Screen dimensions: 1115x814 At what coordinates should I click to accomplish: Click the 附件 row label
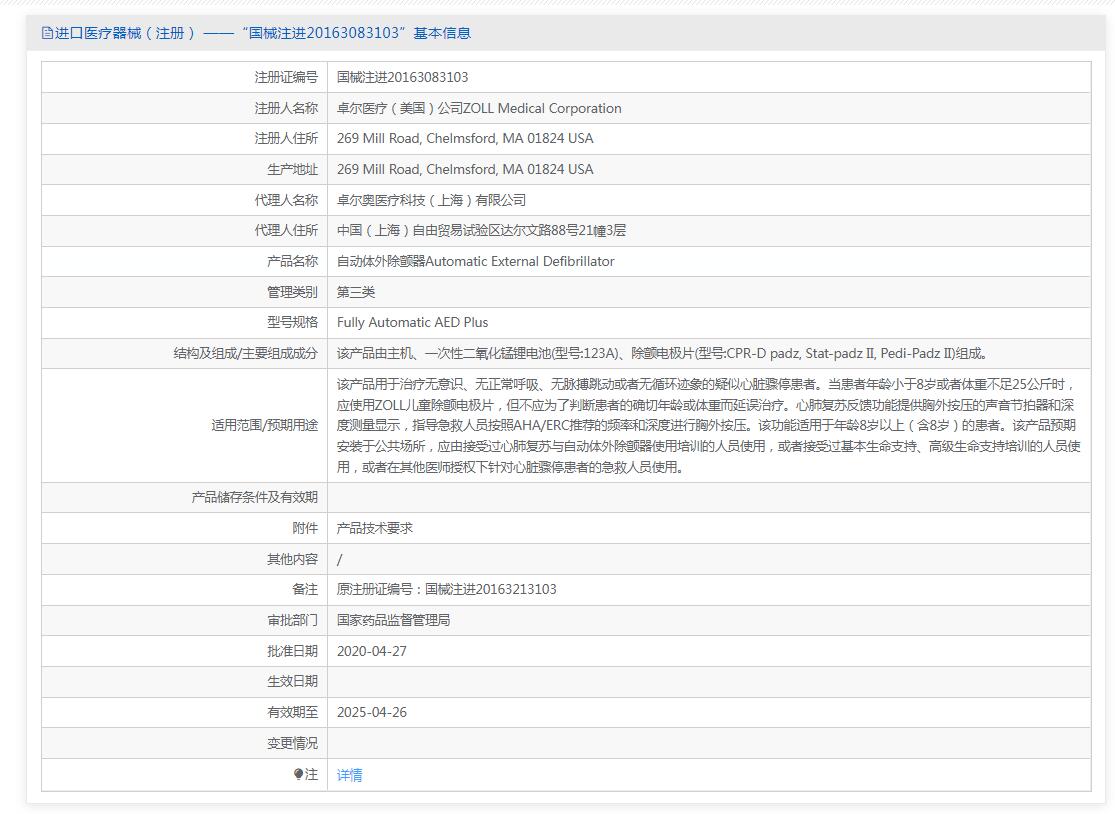tap(305, 528)
